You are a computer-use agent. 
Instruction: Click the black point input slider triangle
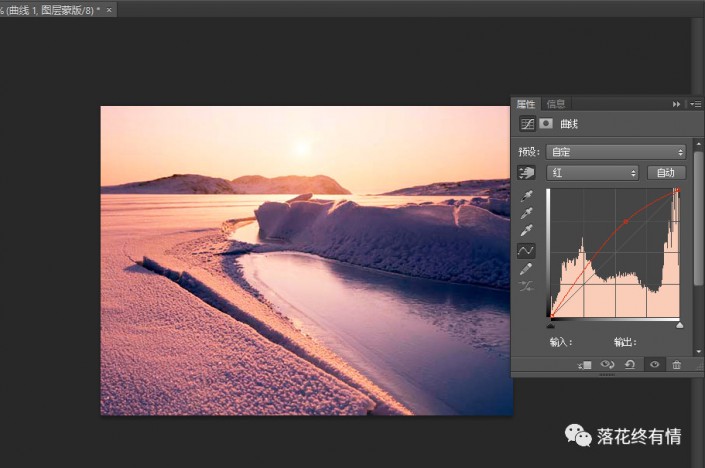click(551, 325)
